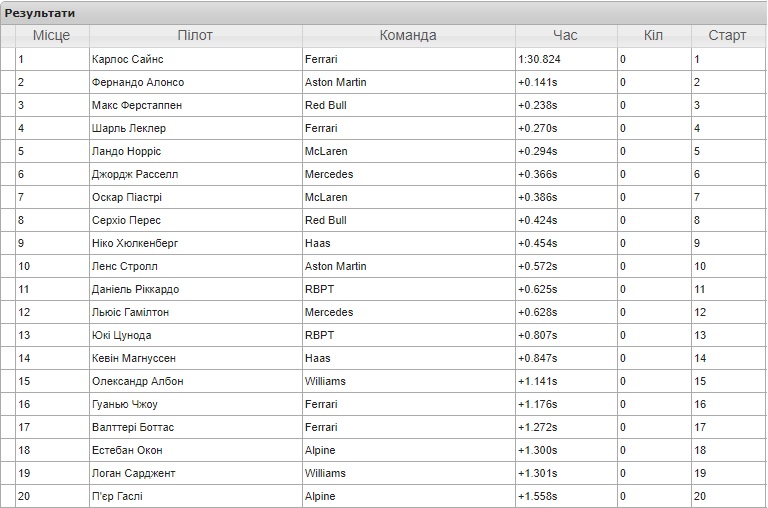Select the Макс Ферстаппен cell
Viewport: 768px width, 508px height.
point(195,105)
